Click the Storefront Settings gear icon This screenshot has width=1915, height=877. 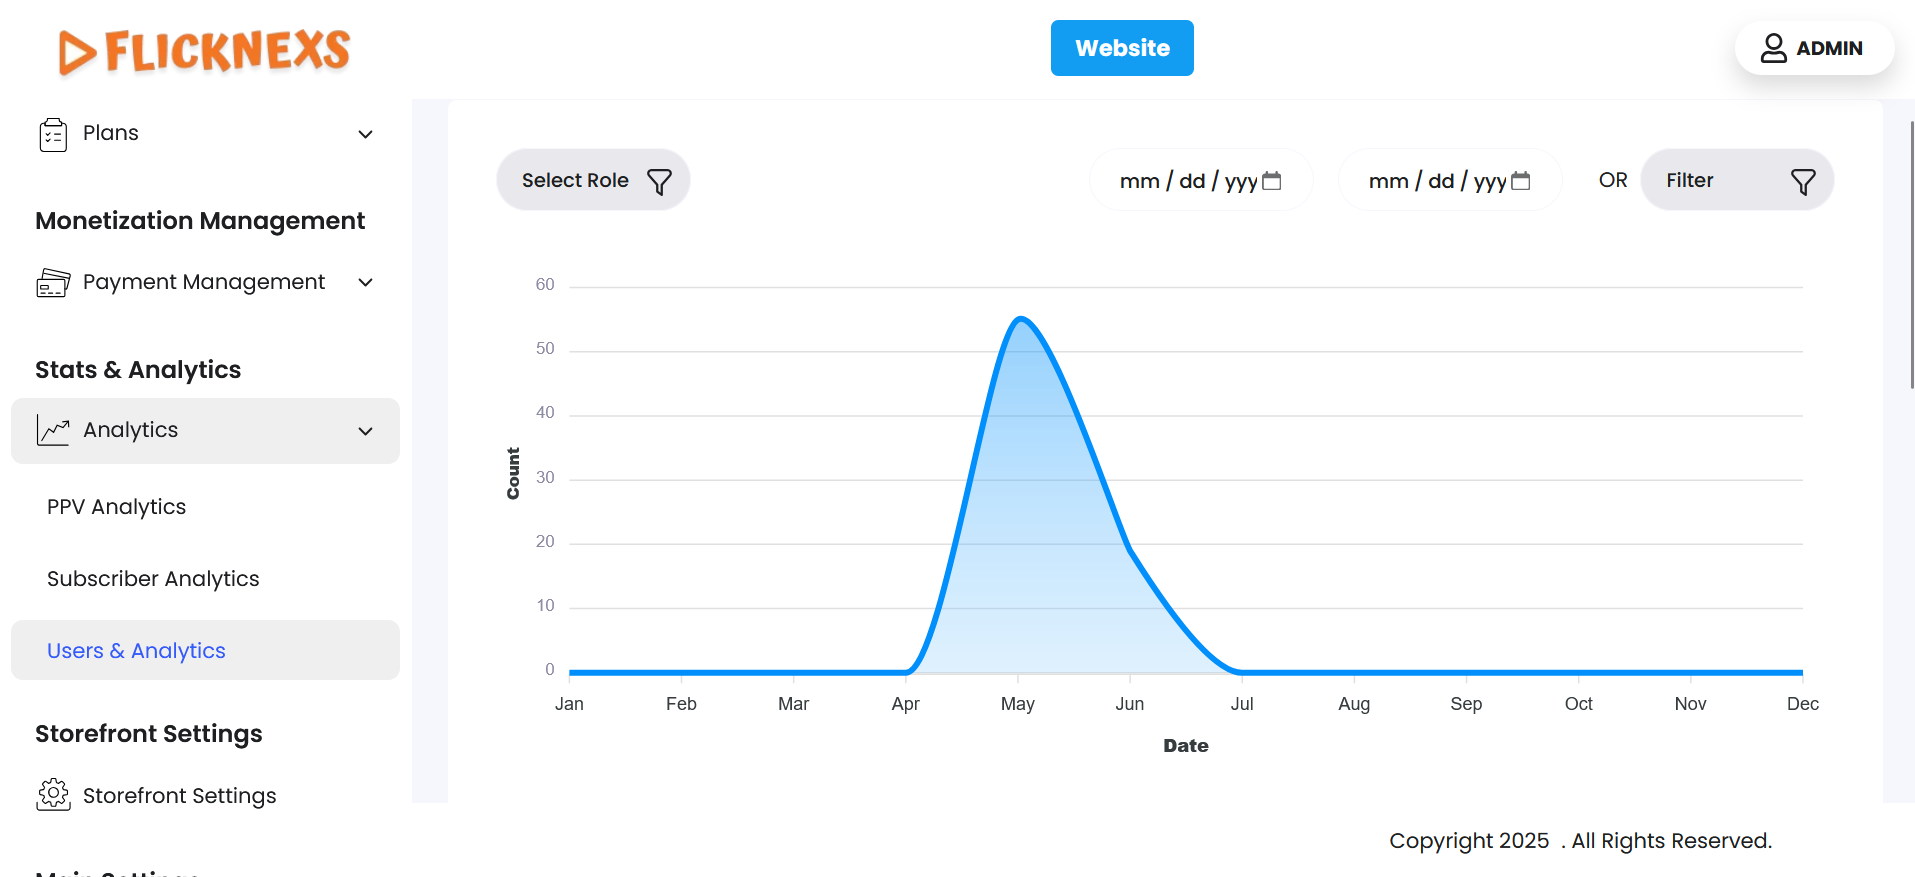[53, 795]
